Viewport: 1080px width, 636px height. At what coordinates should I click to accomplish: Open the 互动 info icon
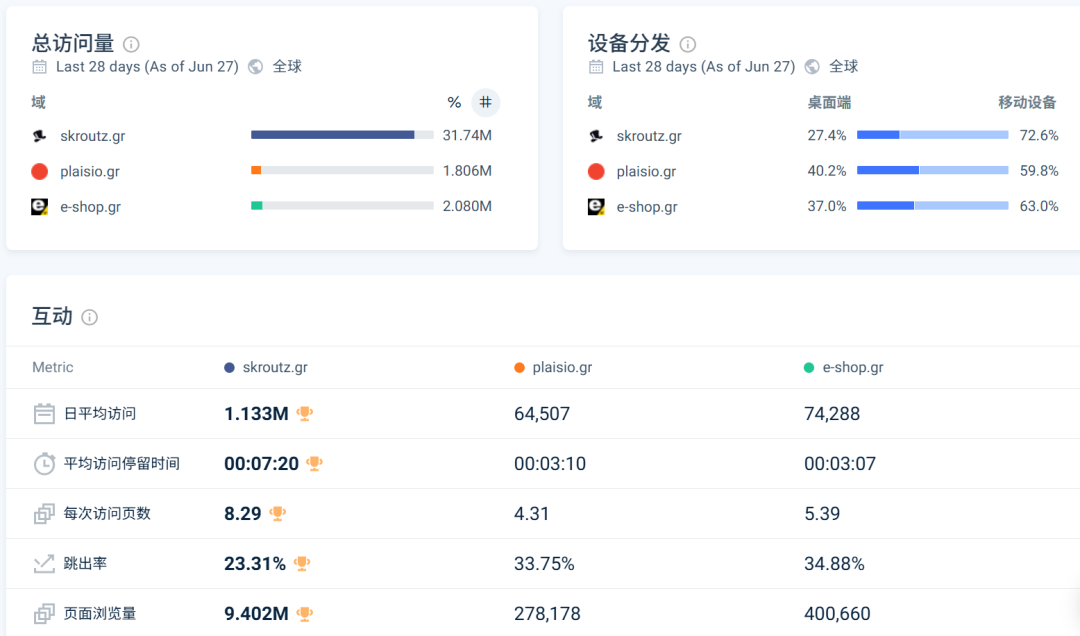click(90, 318)
